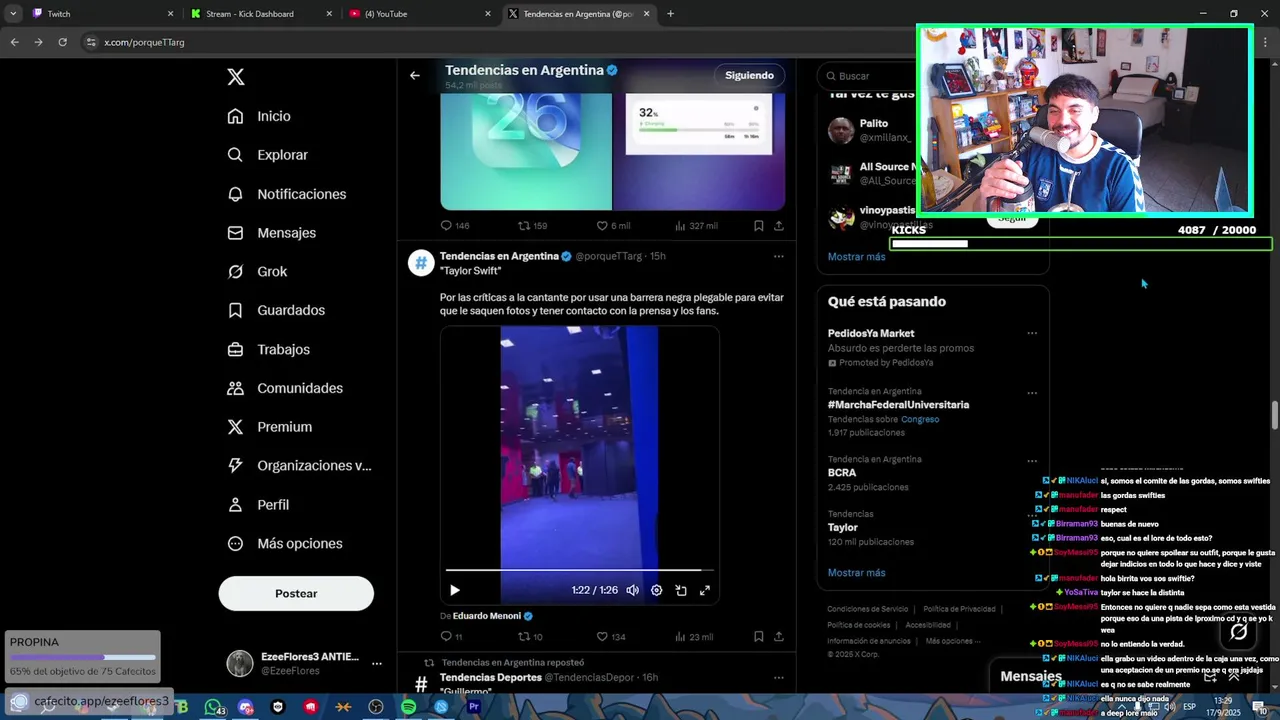Like the post with 6 mil likes

coord(602,226)
